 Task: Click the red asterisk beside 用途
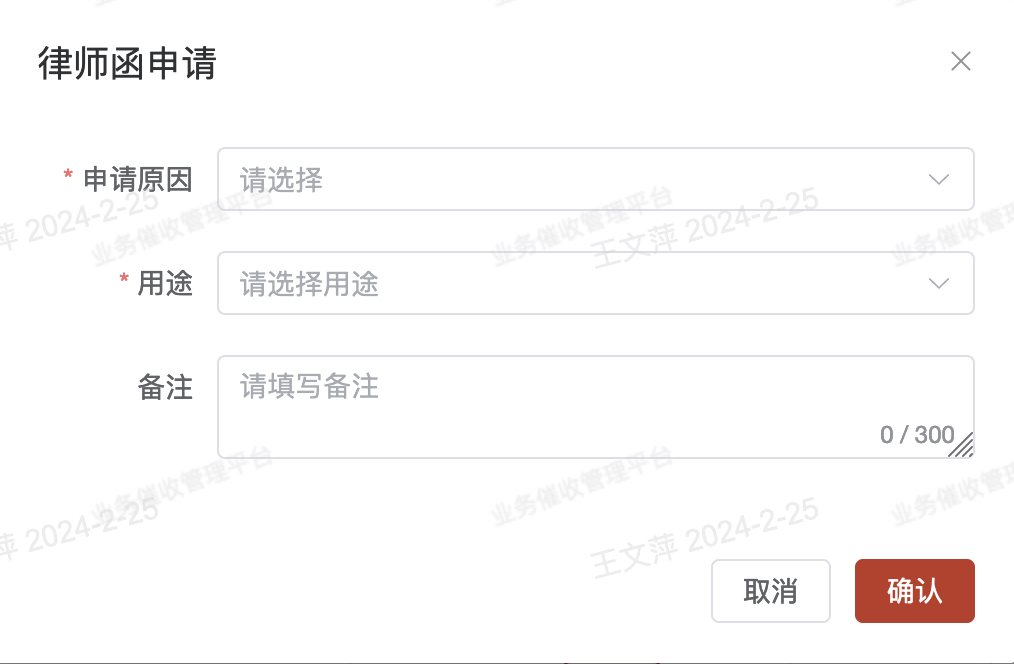[124, 281]
